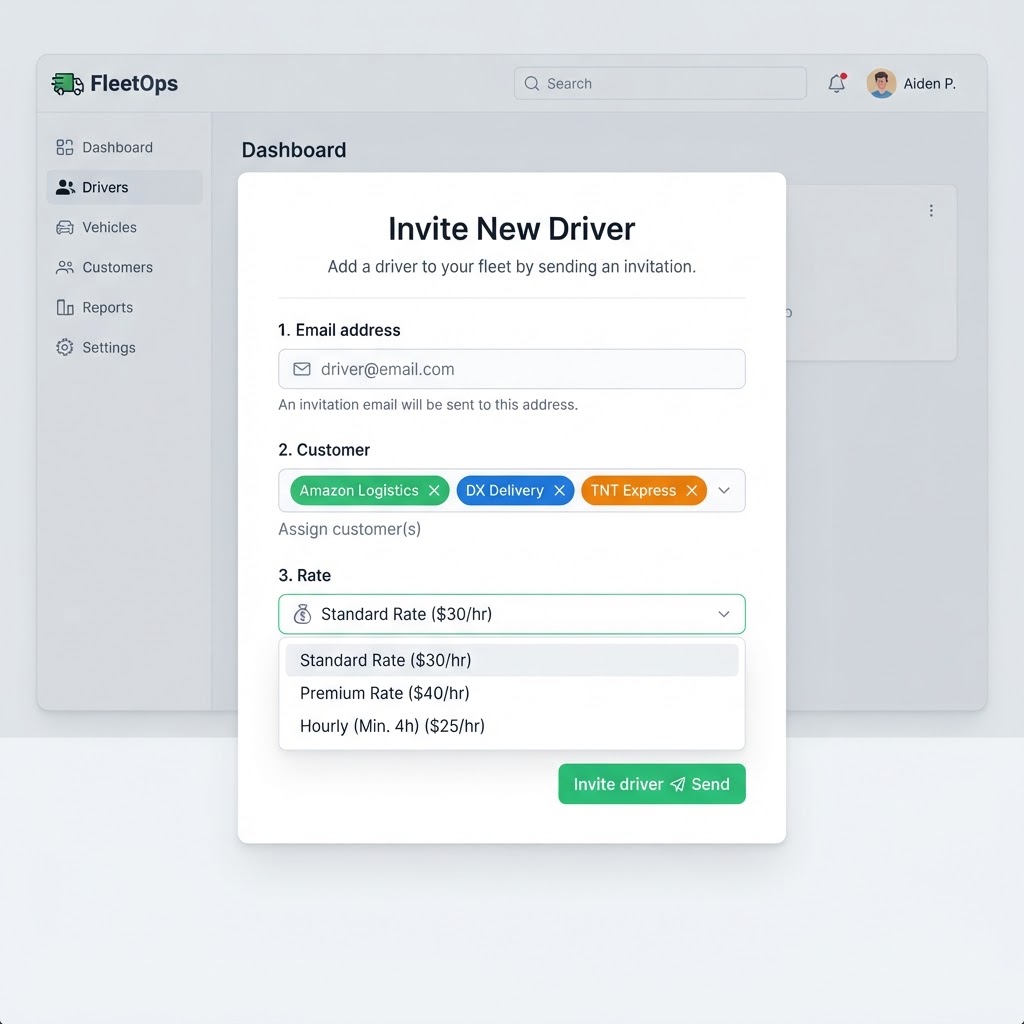Open Vehicles sidebar item

coord(124,227)
